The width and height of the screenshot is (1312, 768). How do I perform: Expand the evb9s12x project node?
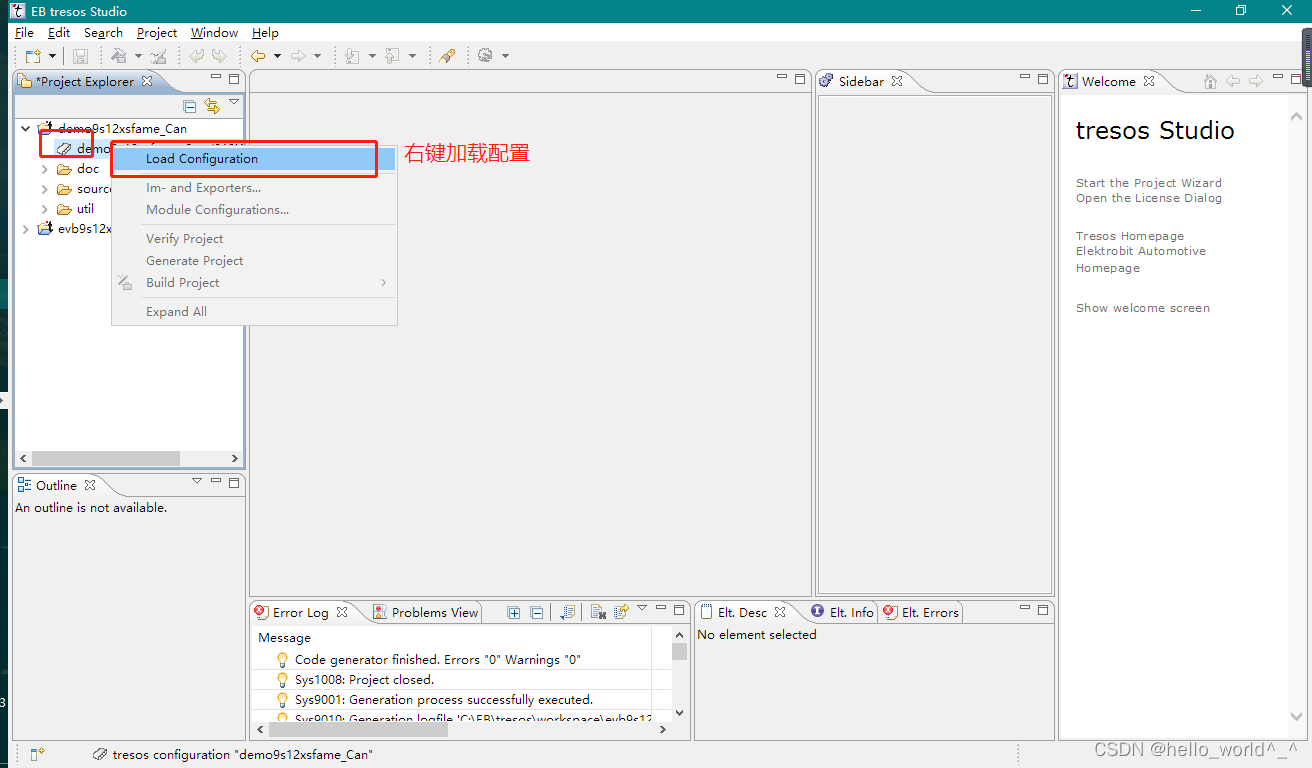(x=26, y=229)
